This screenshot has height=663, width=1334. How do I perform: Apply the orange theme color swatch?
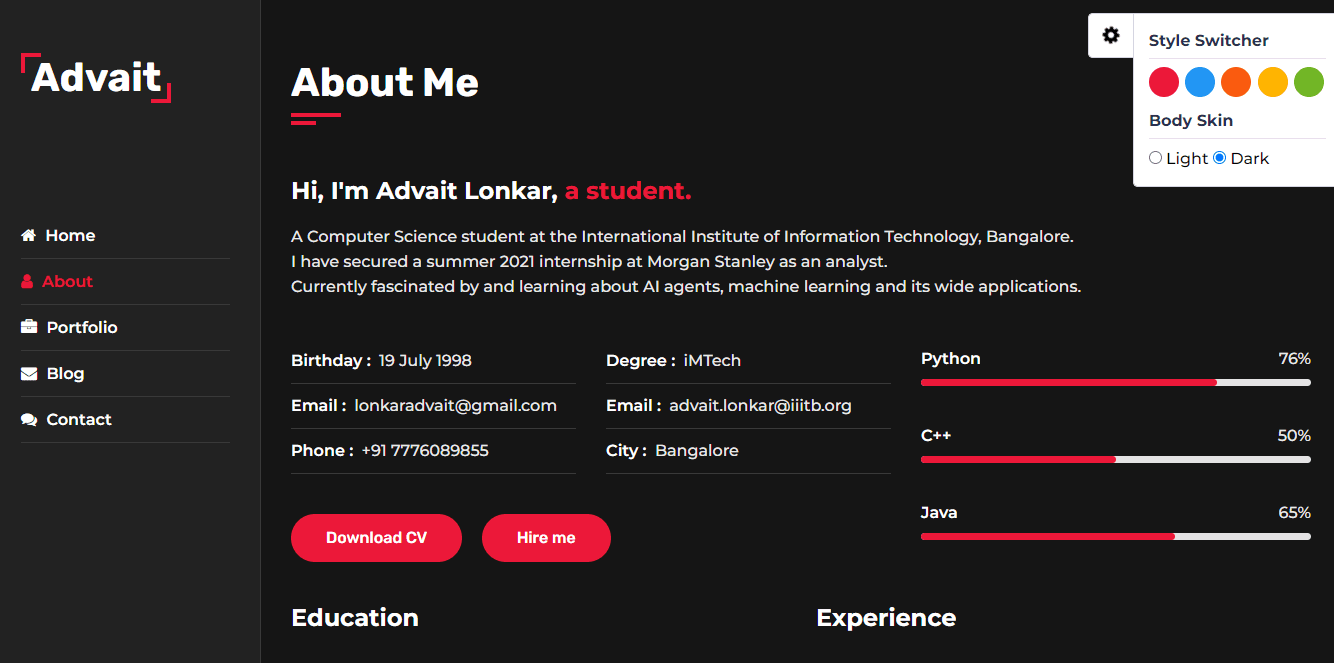[1236, 82]
